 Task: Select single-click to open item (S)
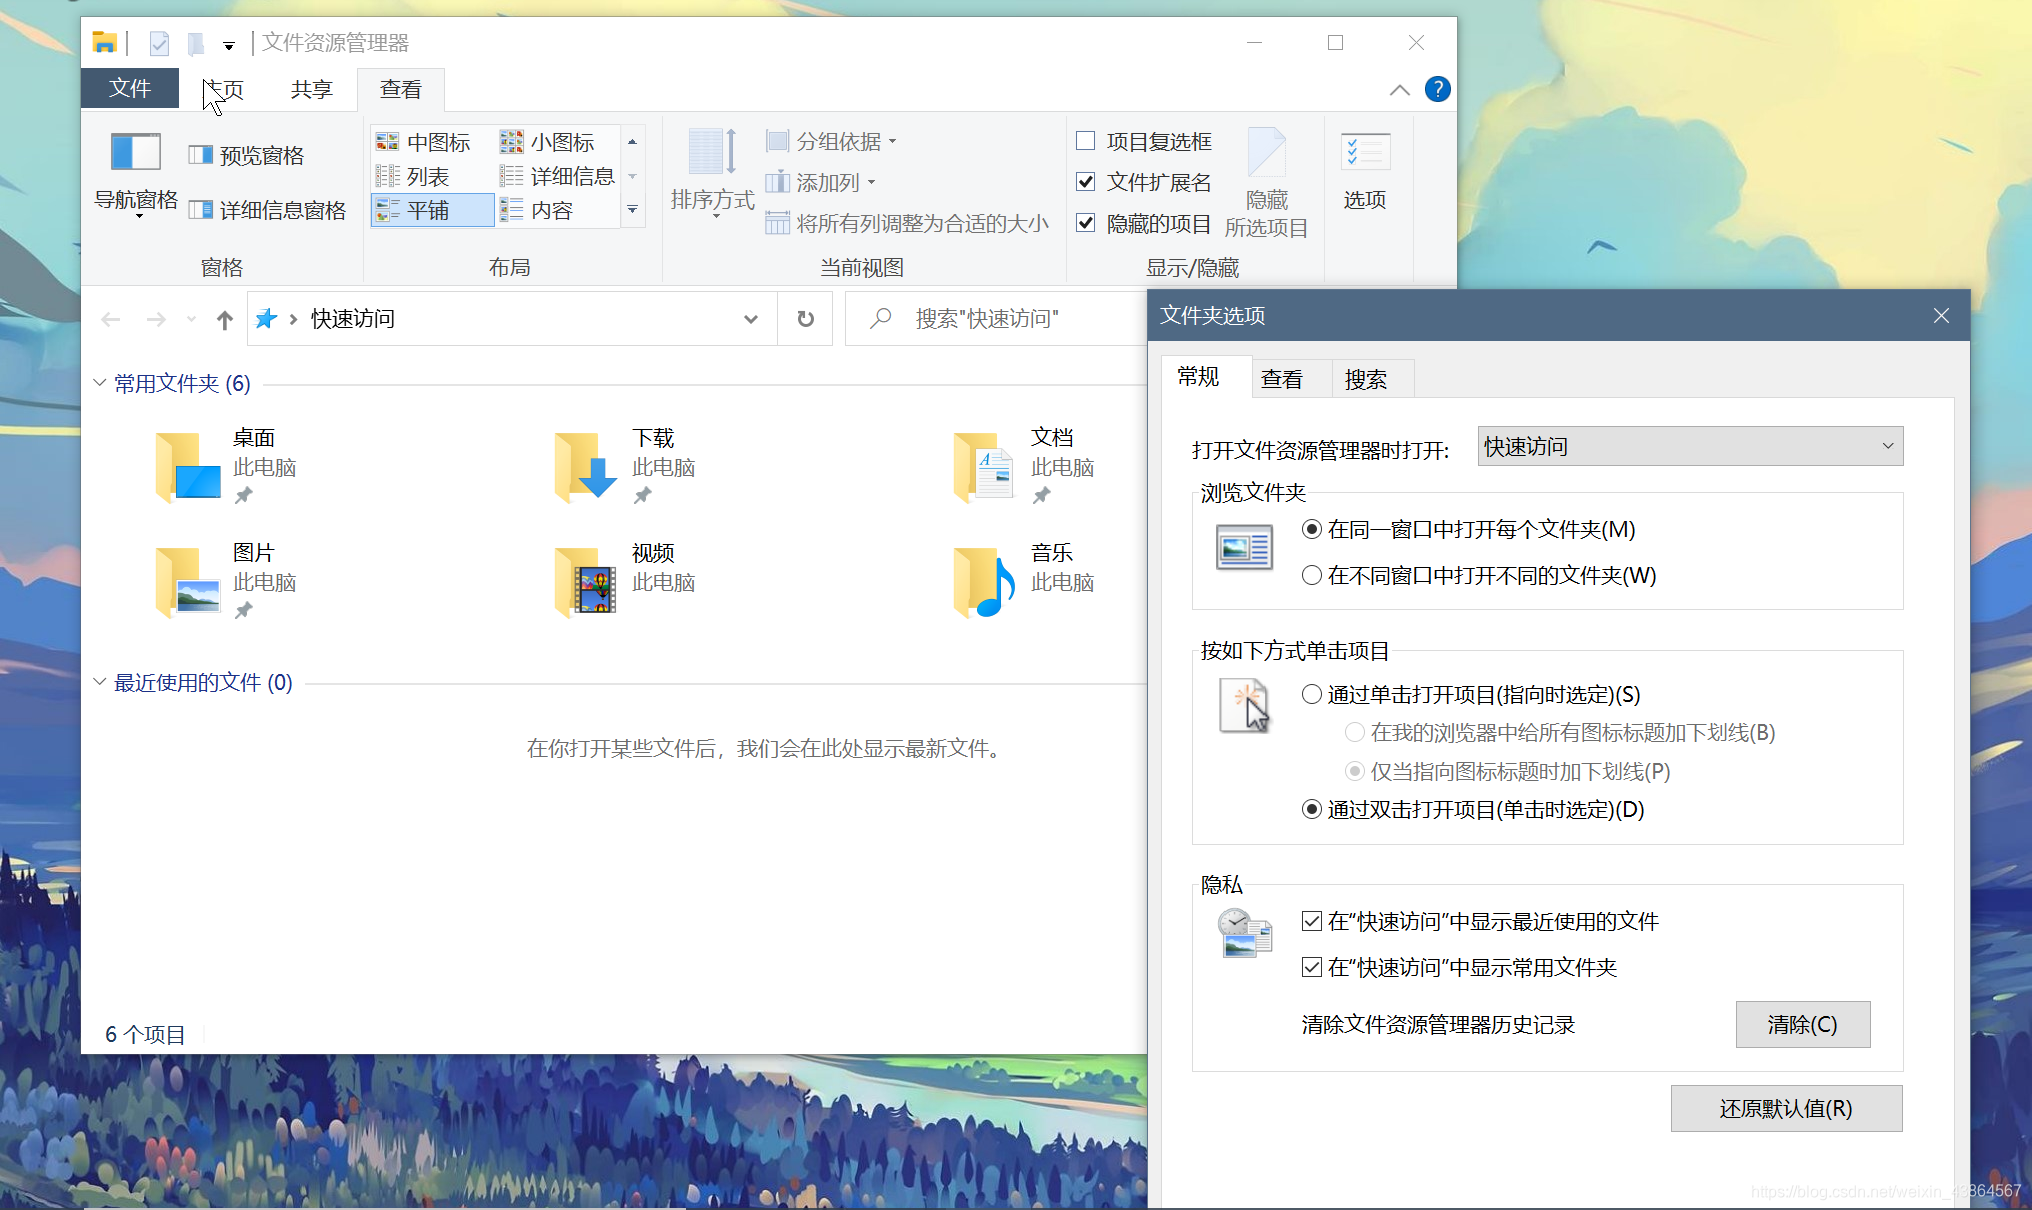coord(1471,694)
